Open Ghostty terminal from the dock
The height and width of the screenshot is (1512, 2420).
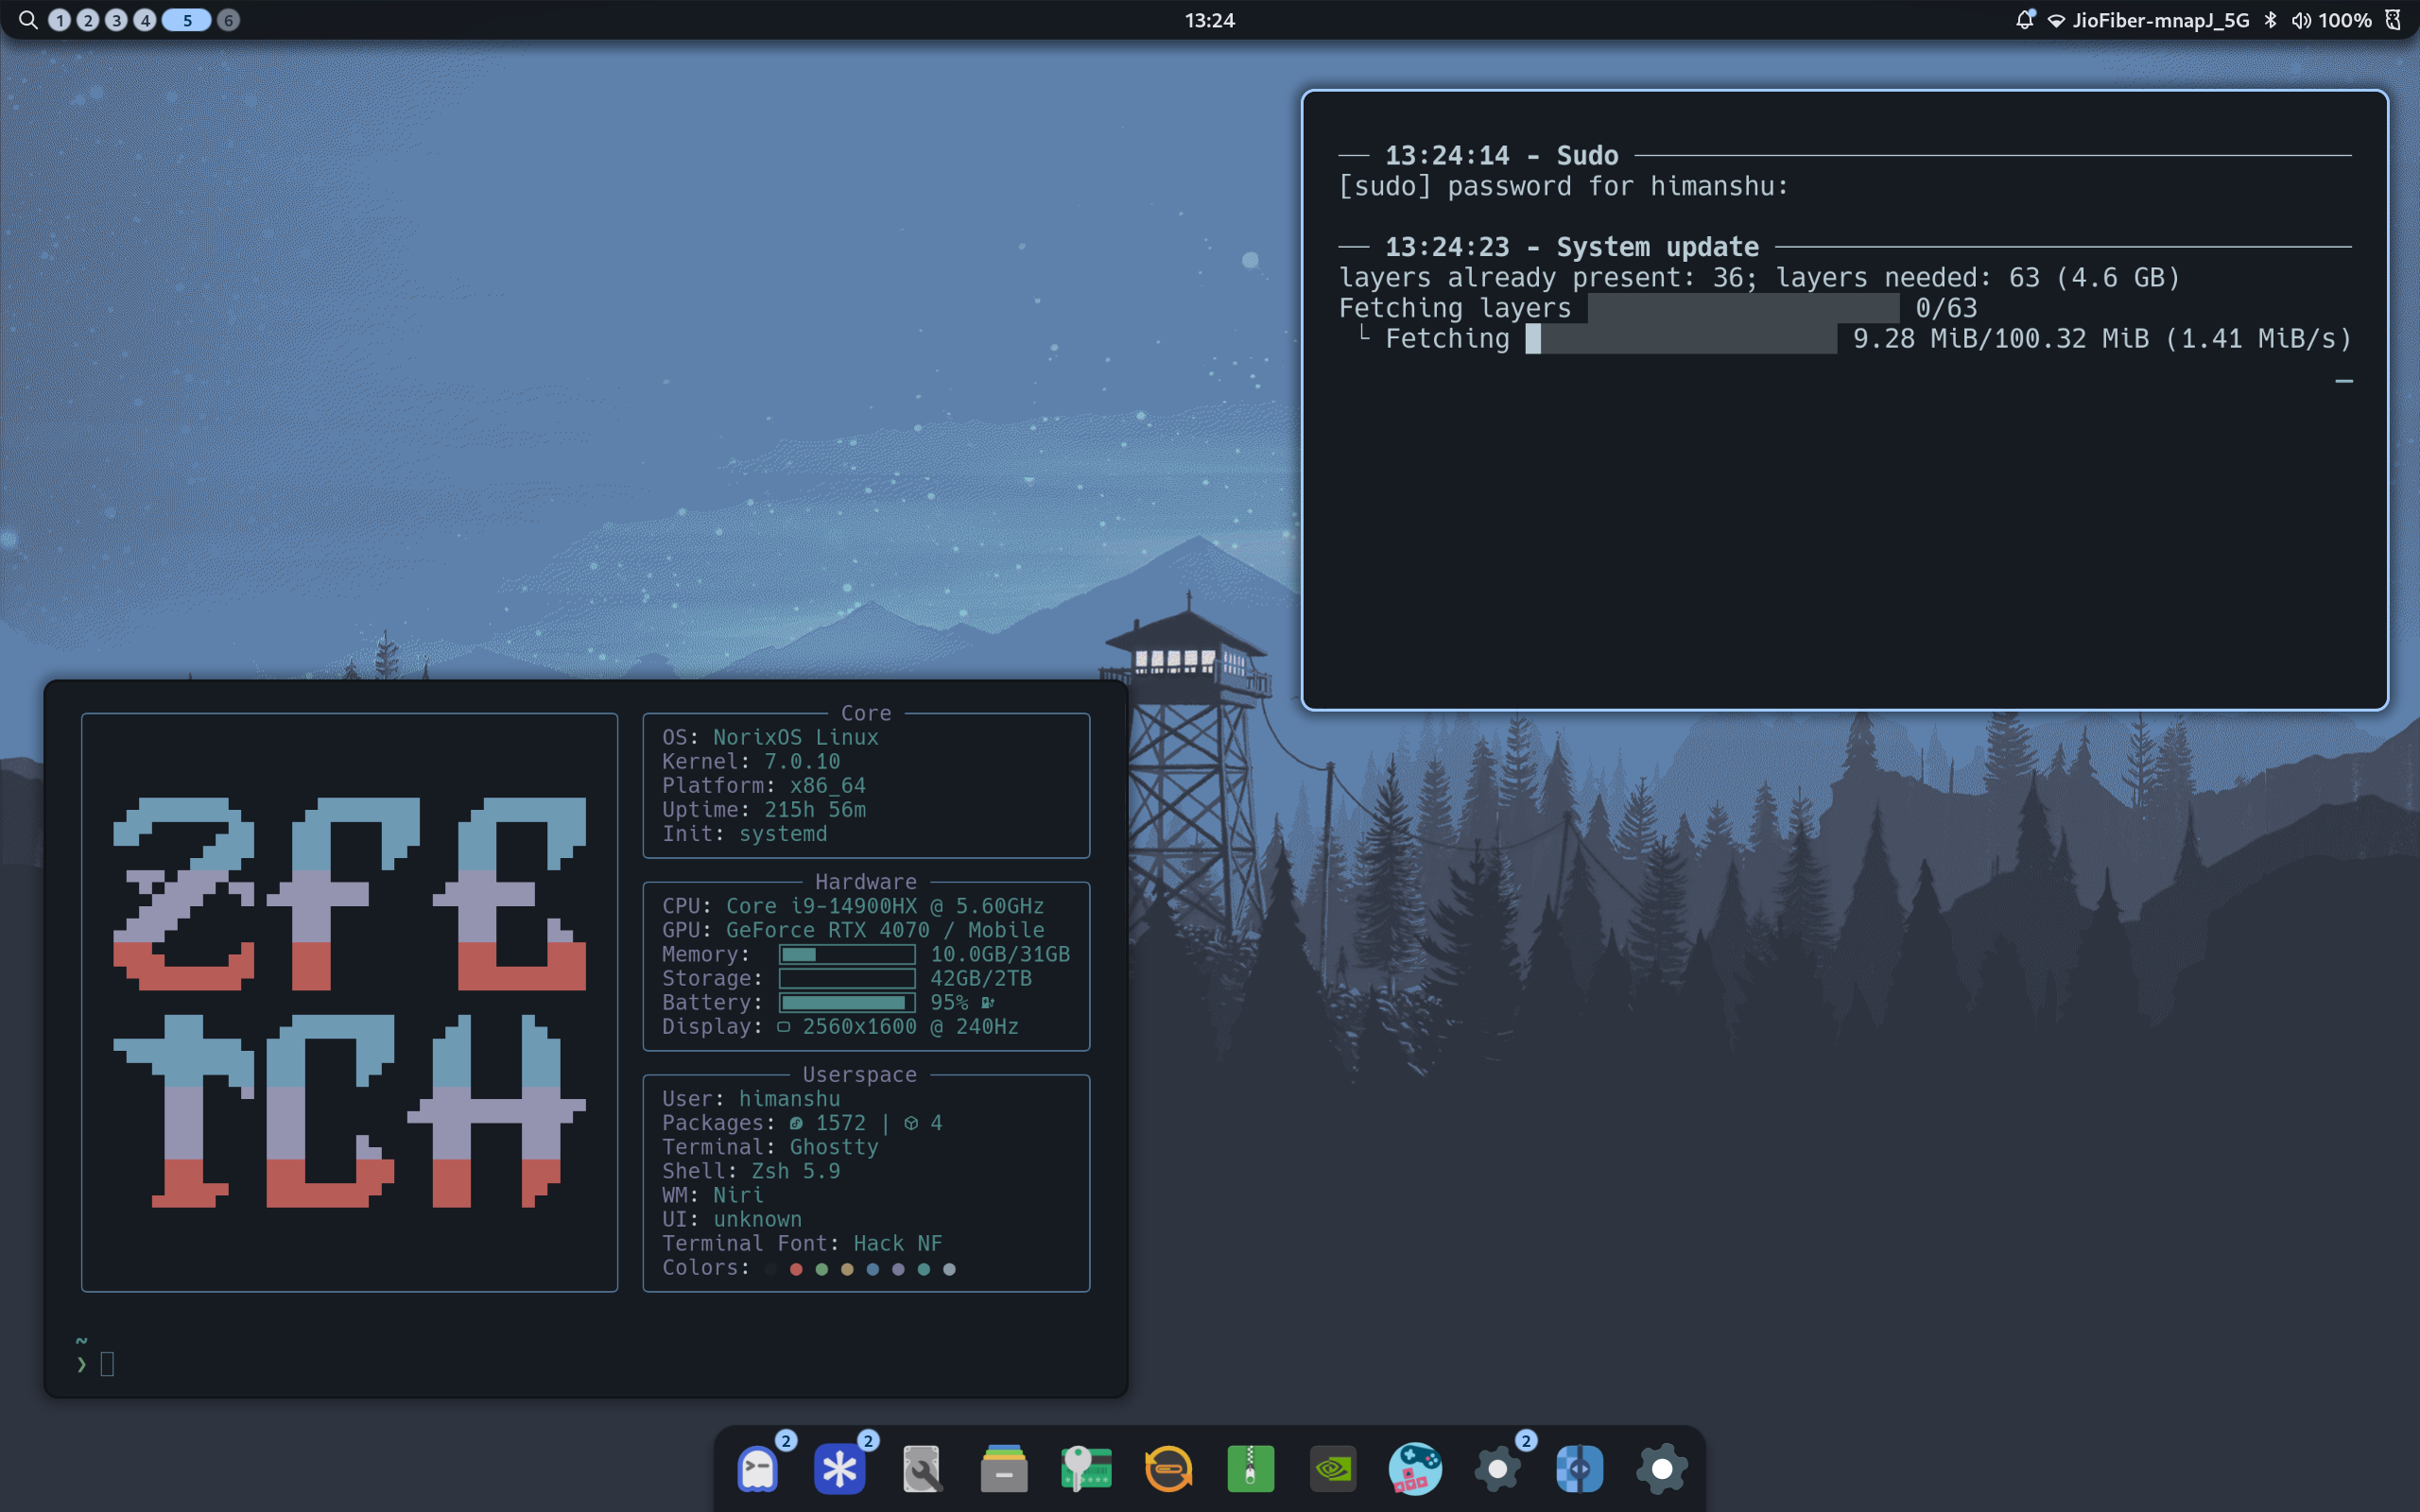pyautogui.click(x=757, y=1469)
